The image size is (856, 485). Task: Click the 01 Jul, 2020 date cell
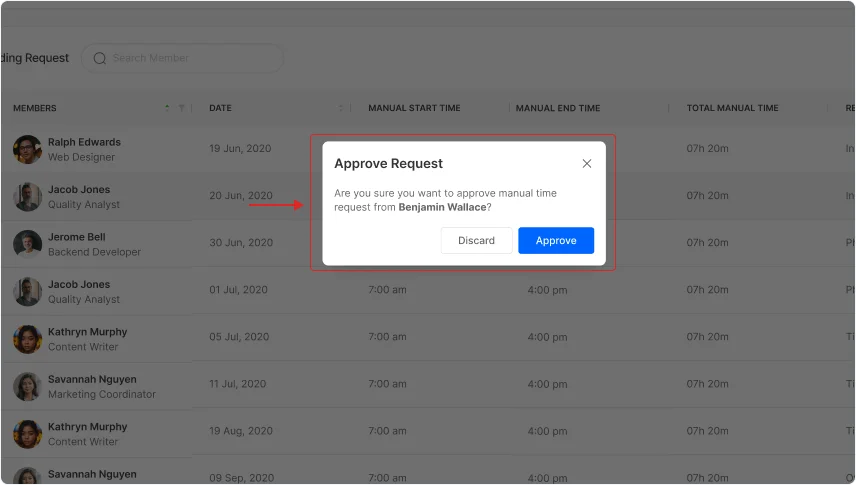[x=238, y=290]
